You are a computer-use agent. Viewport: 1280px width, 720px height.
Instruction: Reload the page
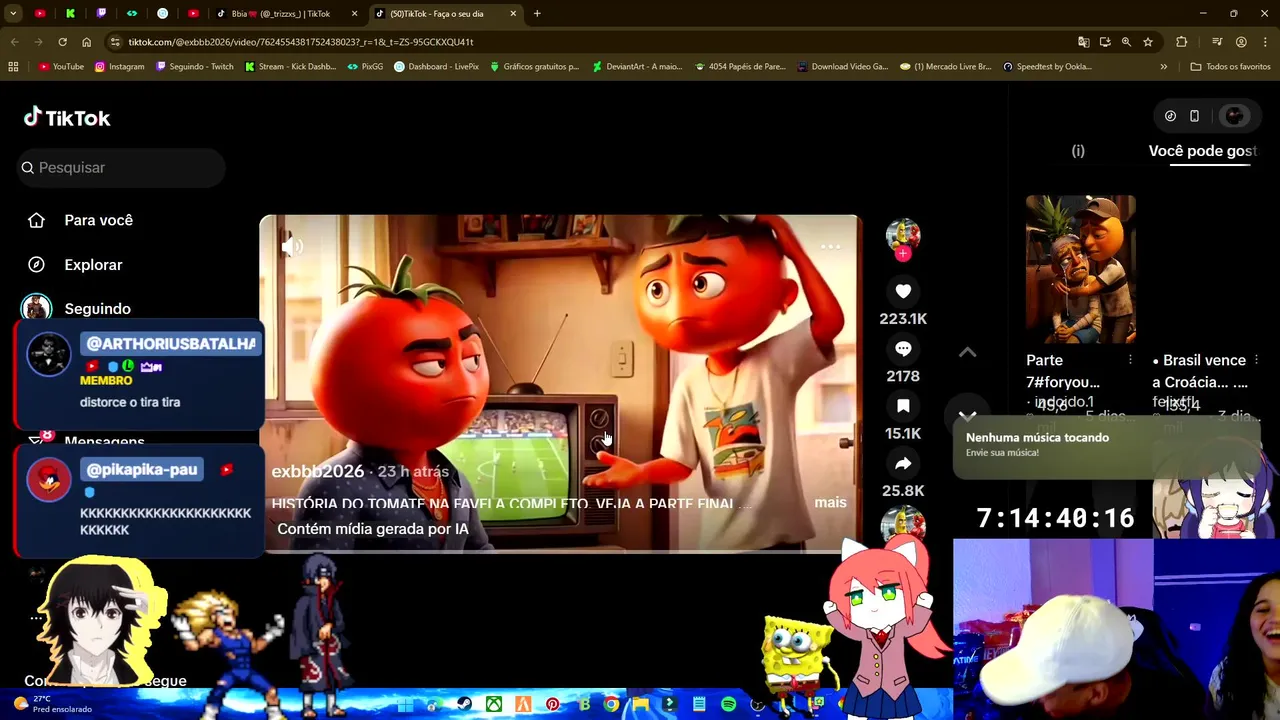(x=62, y=42)
